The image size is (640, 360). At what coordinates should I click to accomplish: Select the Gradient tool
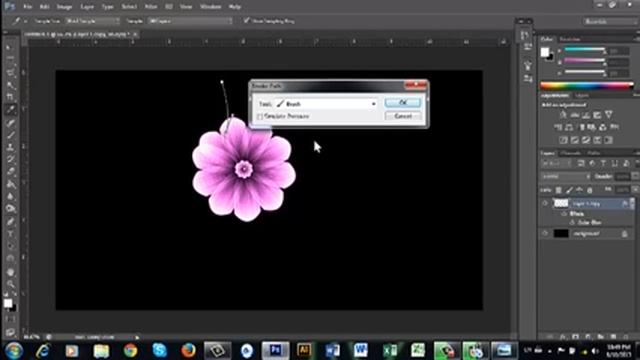[10, 184]
